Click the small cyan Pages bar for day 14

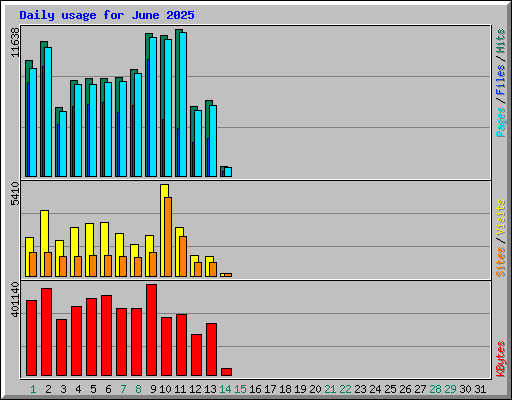click(x=228, y=172)
